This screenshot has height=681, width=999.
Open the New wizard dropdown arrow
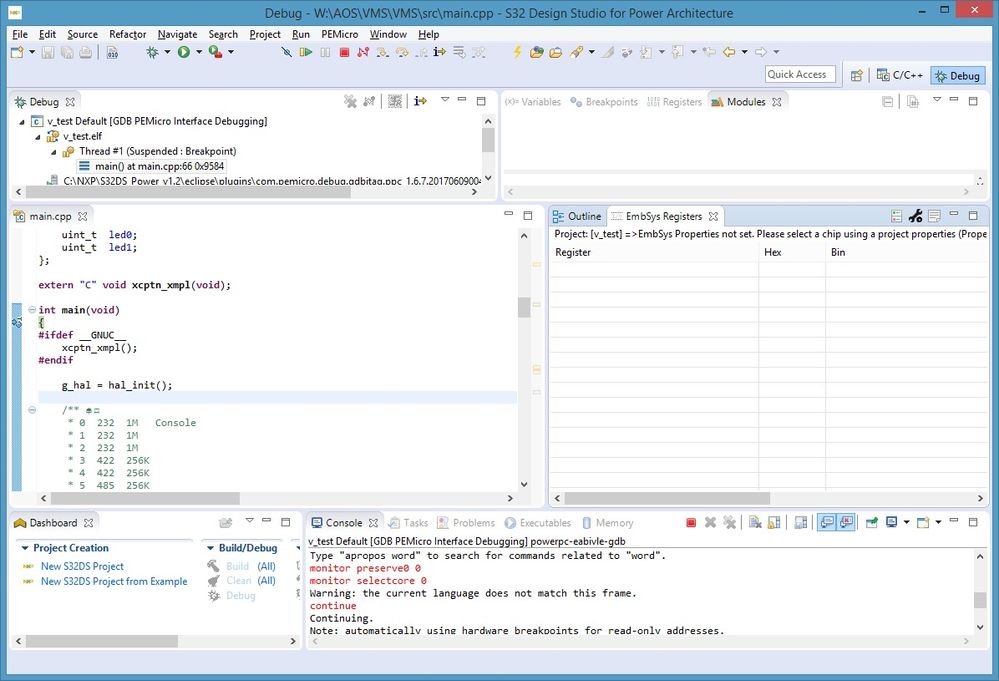(32, 52)
